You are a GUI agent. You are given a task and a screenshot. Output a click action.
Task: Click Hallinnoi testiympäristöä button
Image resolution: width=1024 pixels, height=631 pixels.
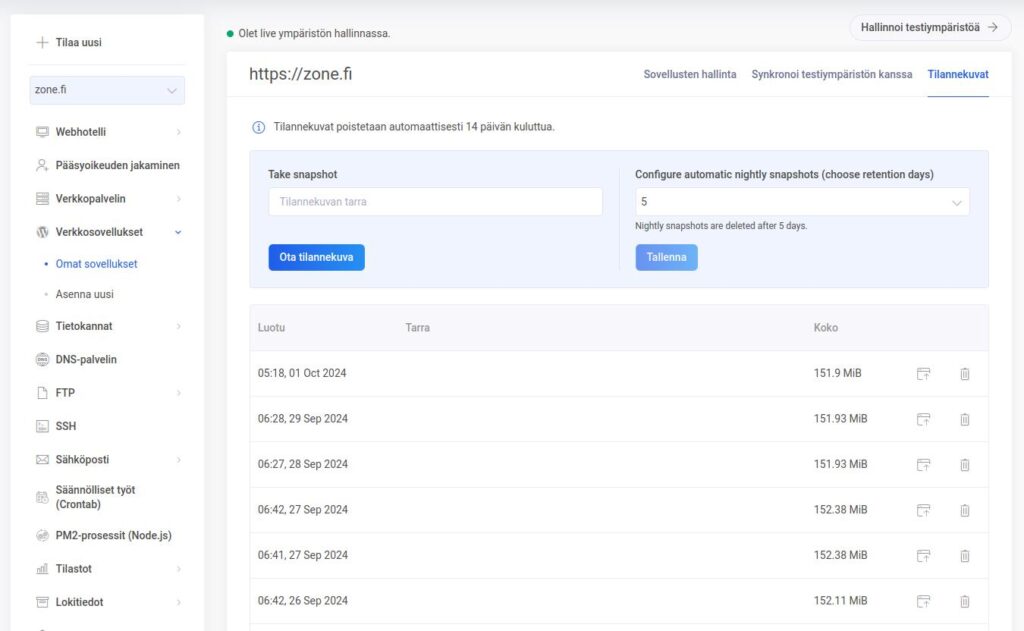tap(929, 28)
